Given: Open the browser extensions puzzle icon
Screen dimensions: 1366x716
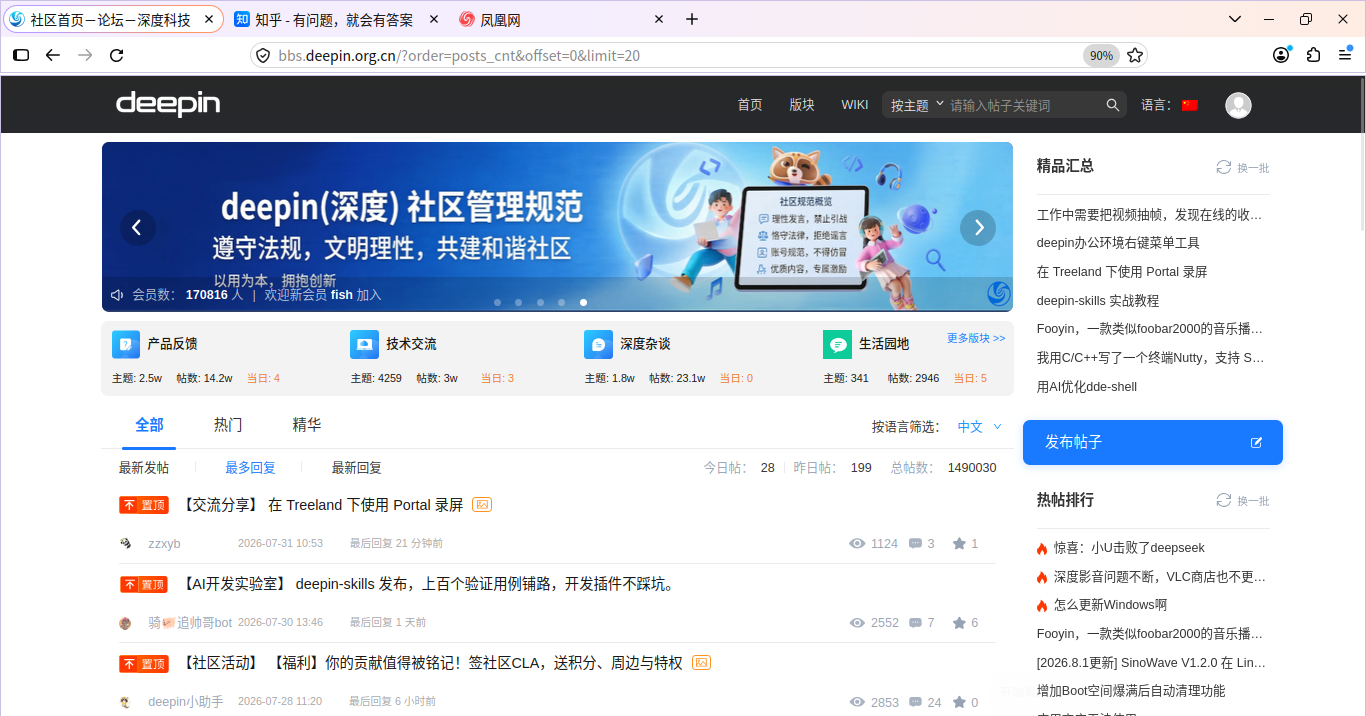Looking at the screenshot, I should [x=1314, y=55].
